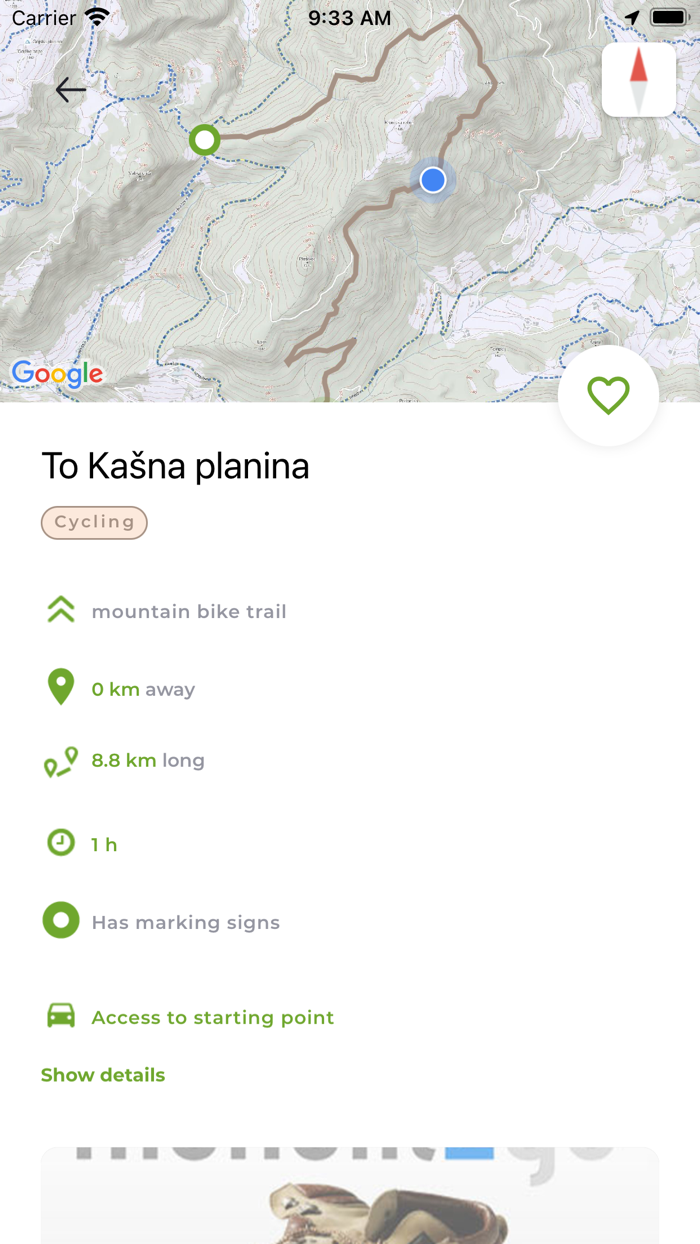The height and width of the screenshot is (1244, 700).
Task: Tap the trail title 'To Kašna planina'
Action: pos(175,466)
